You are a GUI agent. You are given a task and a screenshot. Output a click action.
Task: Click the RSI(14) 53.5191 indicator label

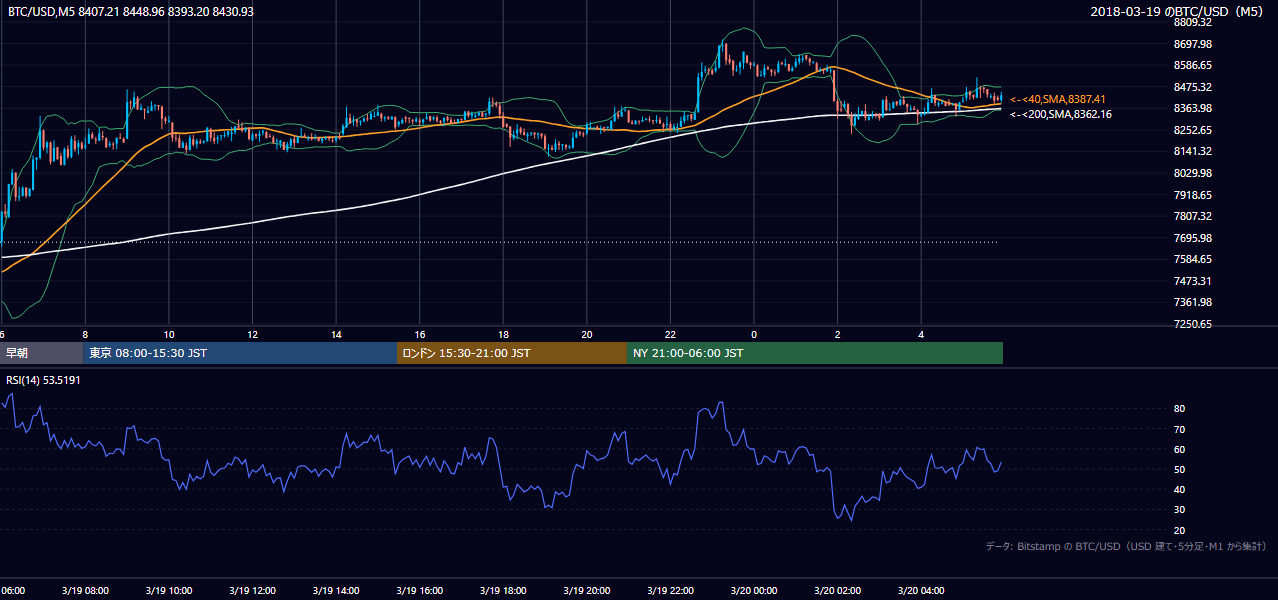coord(43,381)
